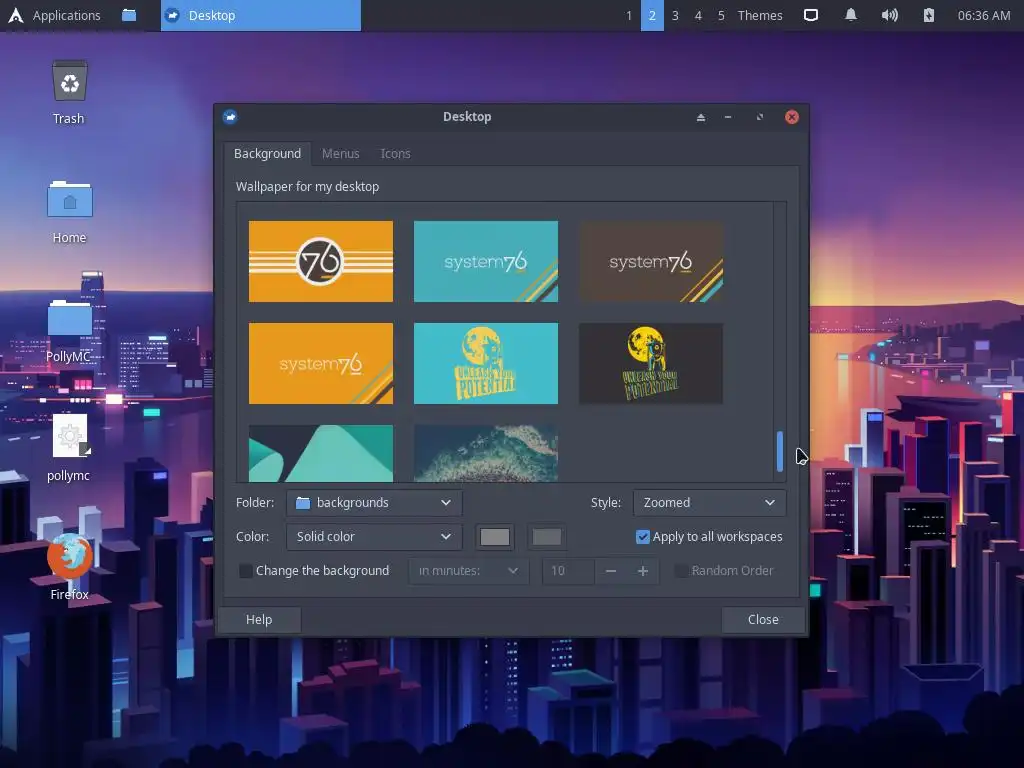Decrease minutes with the minus button

[611, 571]
